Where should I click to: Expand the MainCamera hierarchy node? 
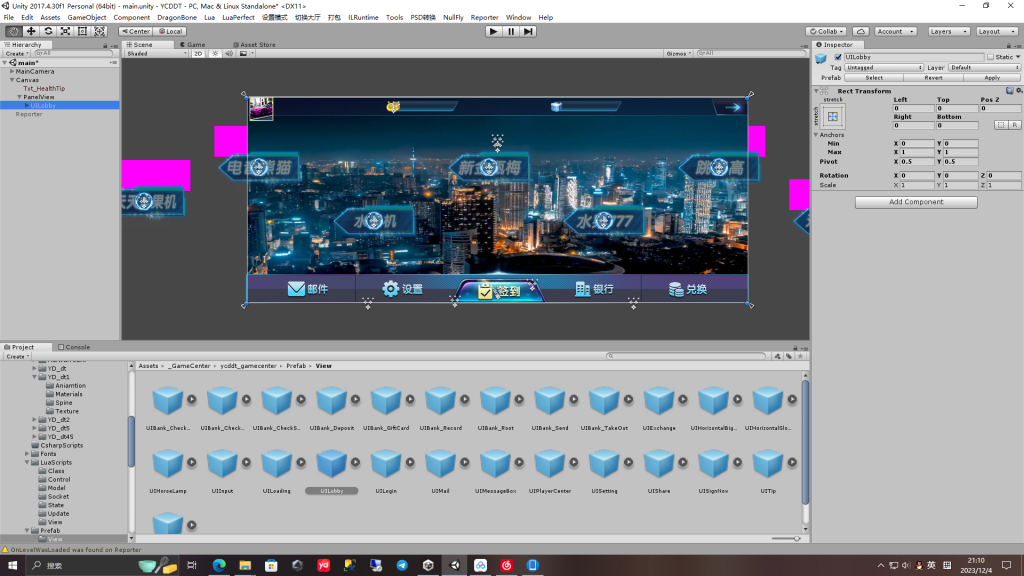pyautogui.click(x=12, y=71)
